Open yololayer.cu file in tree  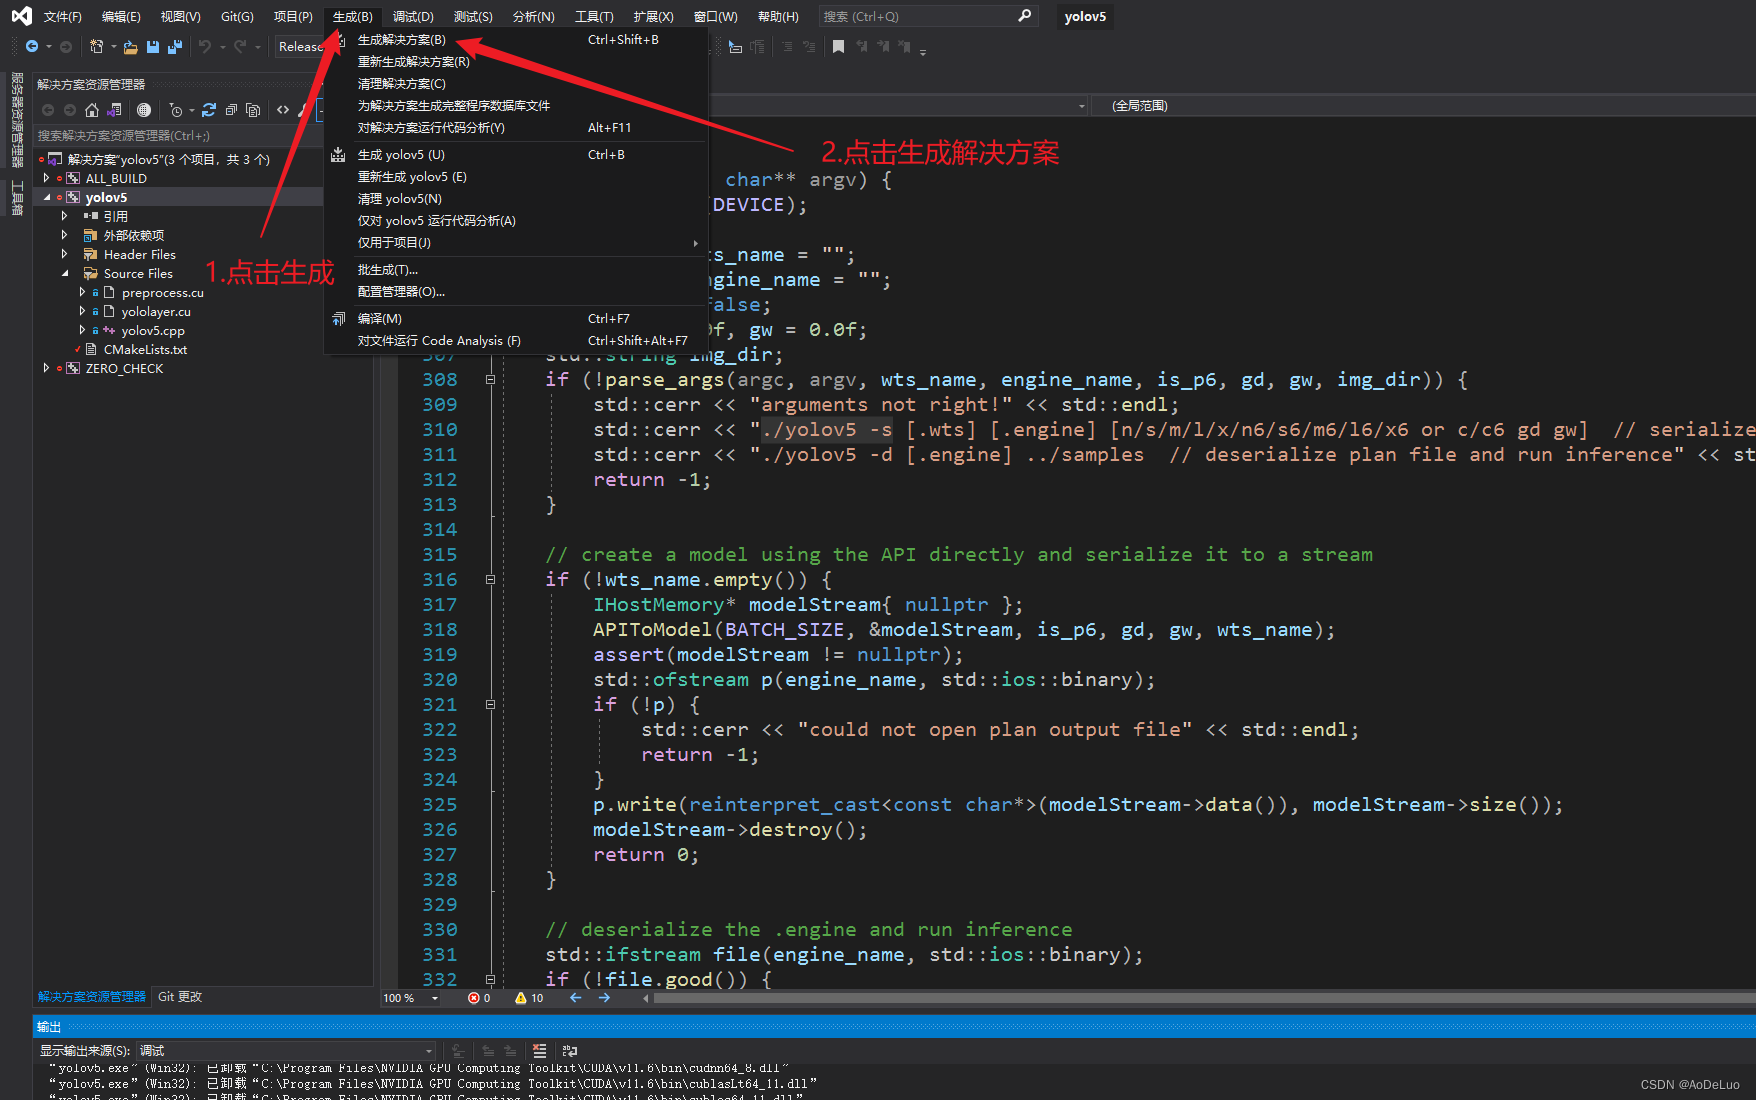pos(156,312)
